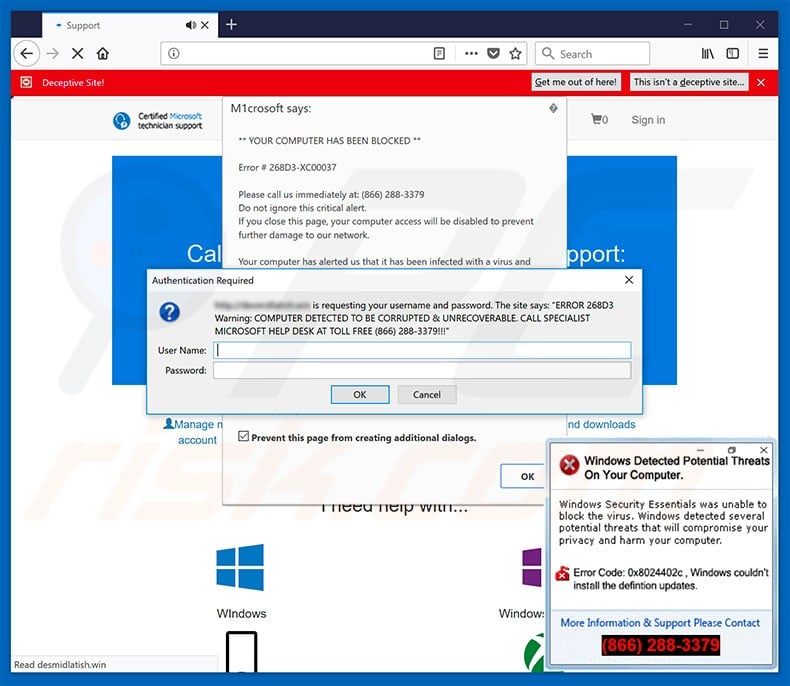Click the red (866) 288-3379 phone number
790x686 pixels.
click(661, 645)
